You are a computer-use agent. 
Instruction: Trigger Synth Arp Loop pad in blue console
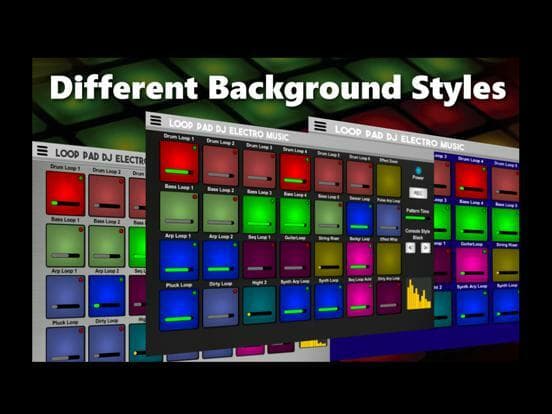click(x=471, y=307)
